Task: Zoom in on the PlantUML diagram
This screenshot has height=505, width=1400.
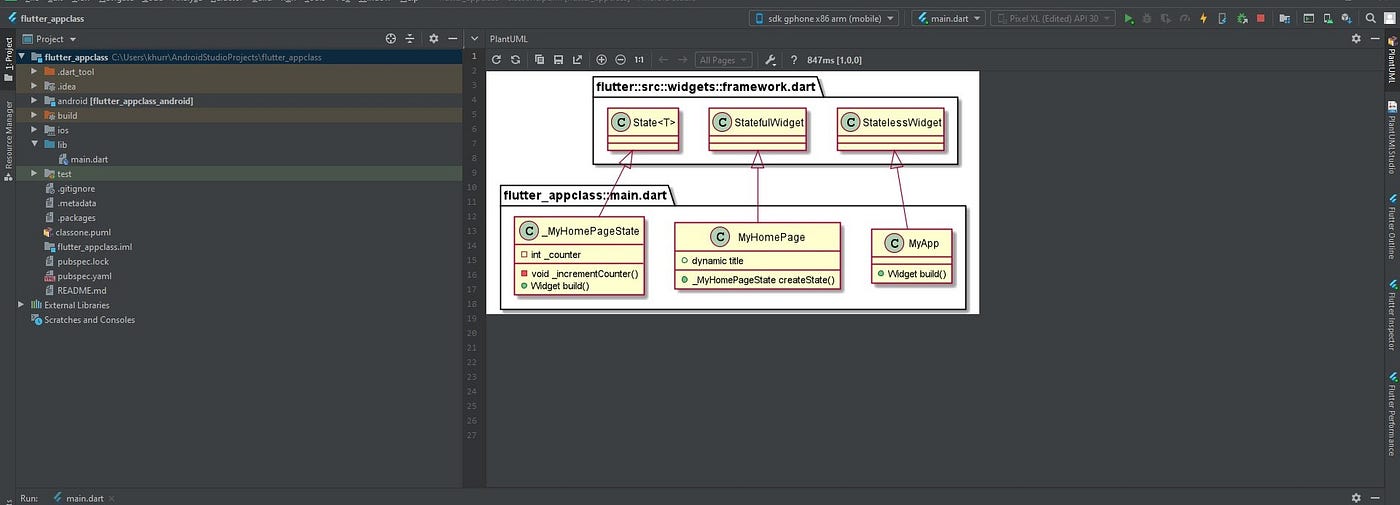Action: [601, 60]
